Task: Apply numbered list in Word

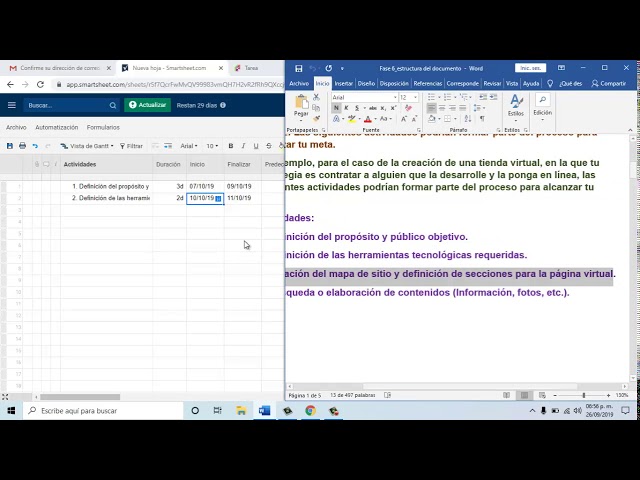Action: (x=447, y=97)
